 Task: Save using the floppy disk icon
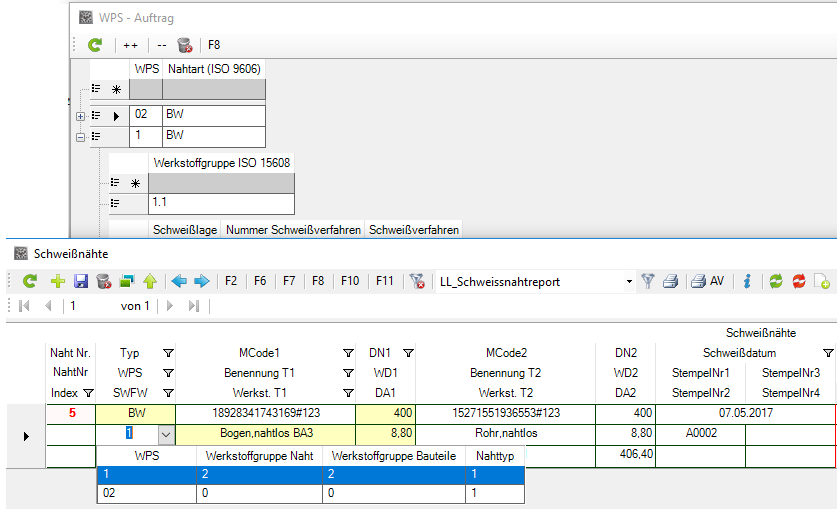80,282
